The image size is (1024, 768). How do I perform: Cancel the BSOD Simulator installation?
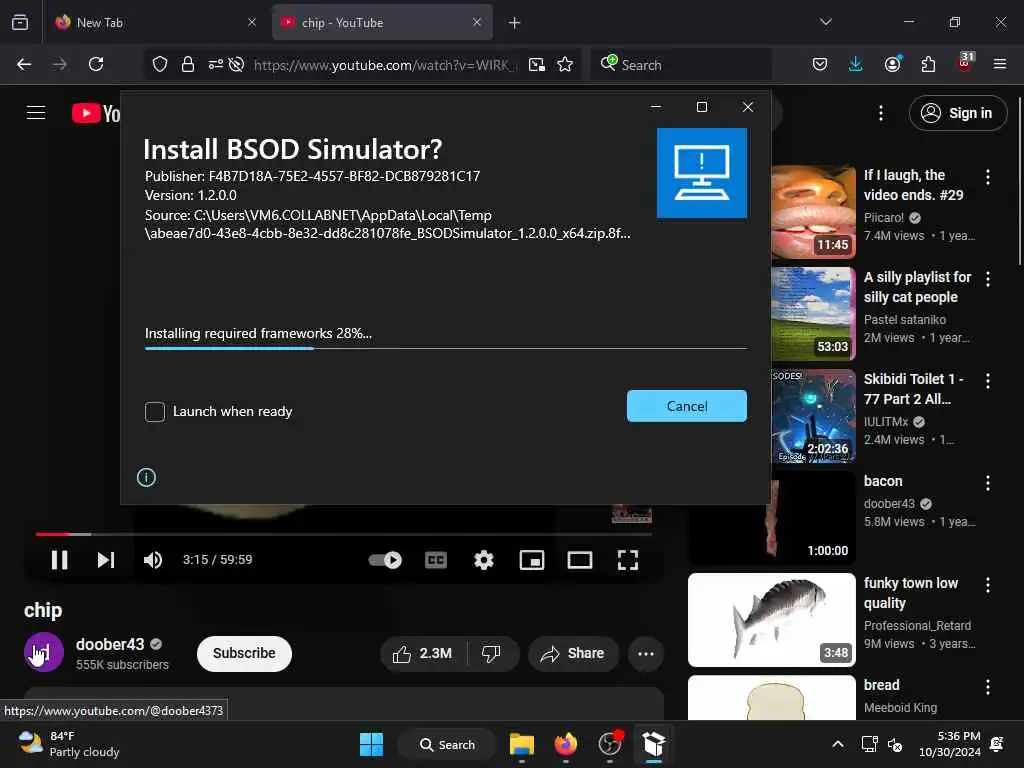pyautogui.click(x=686, y=406)
